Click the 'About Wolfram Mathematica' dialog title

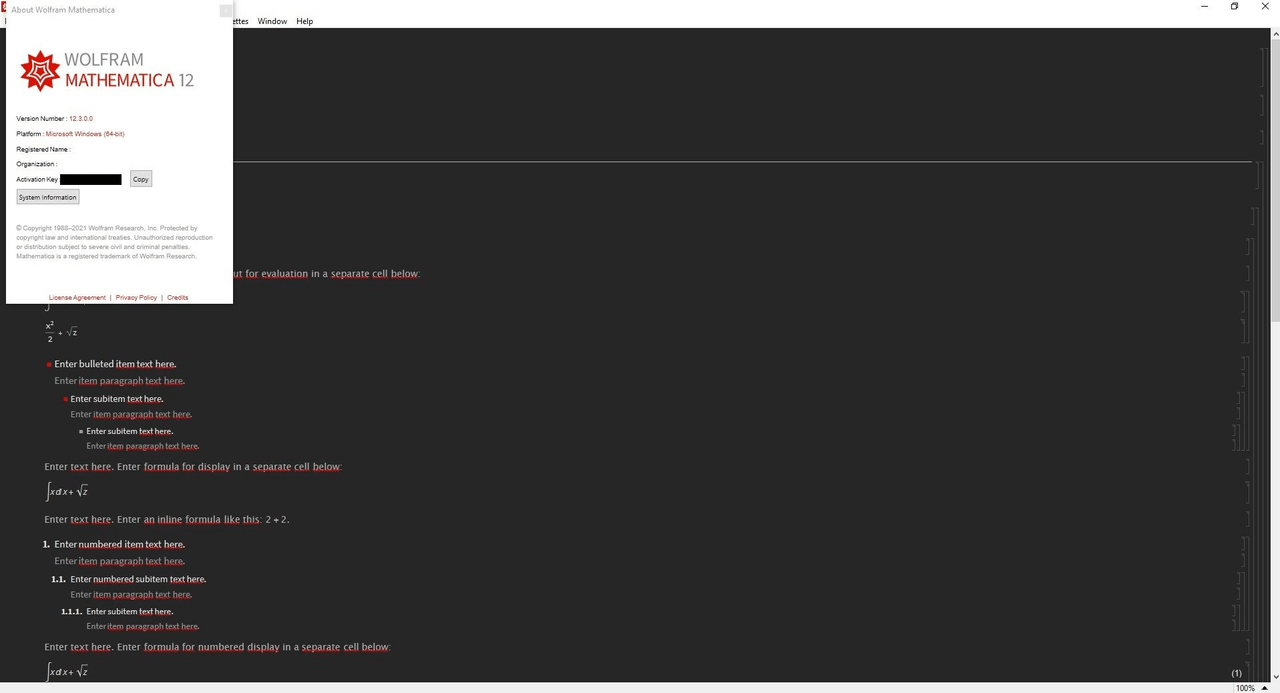63,10
